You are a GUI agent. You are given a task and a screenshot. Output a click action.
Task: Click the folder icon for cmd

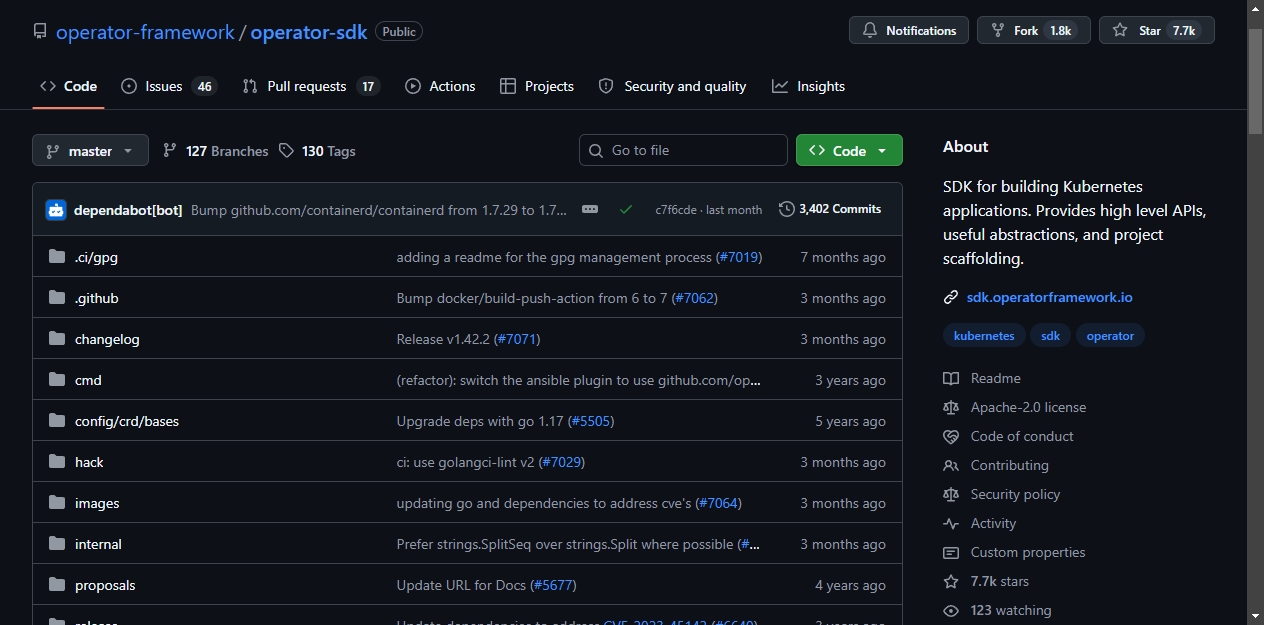(x=56, y=380)
